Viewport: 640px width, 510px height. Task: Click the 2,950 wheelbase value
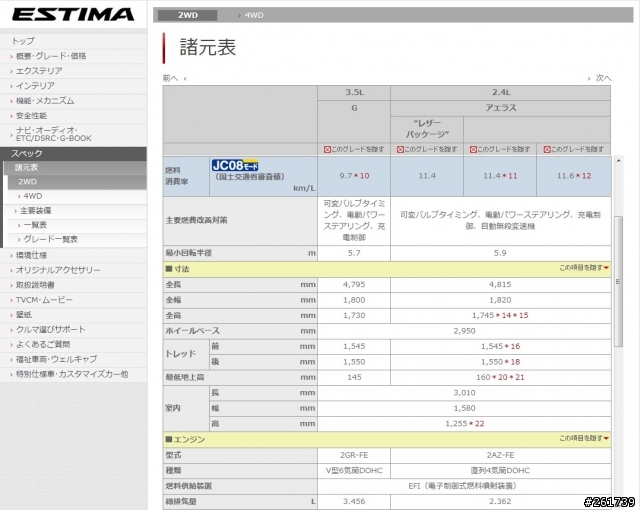[x=464, y=331]
